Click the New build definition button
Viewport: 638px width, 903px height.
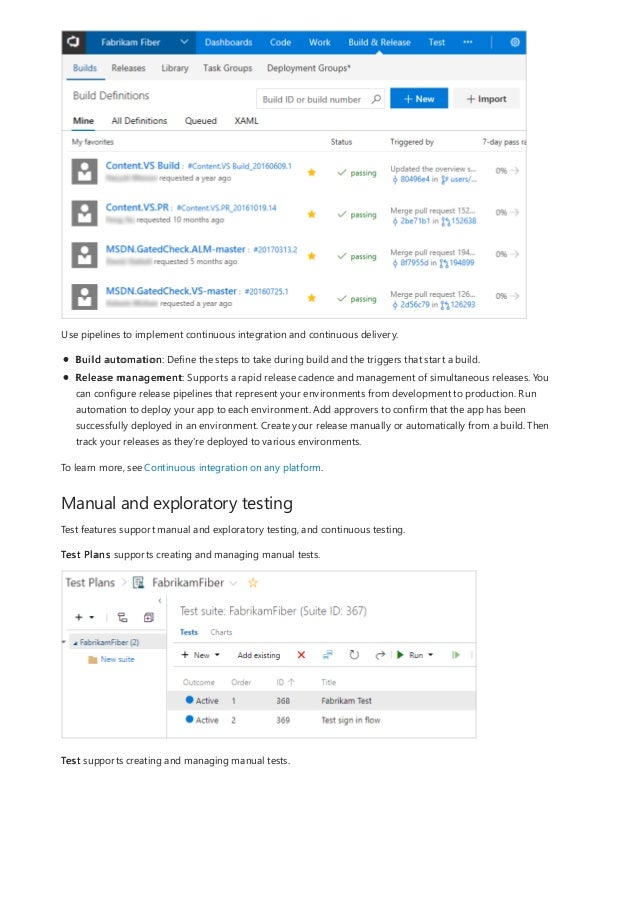(419, 98)
